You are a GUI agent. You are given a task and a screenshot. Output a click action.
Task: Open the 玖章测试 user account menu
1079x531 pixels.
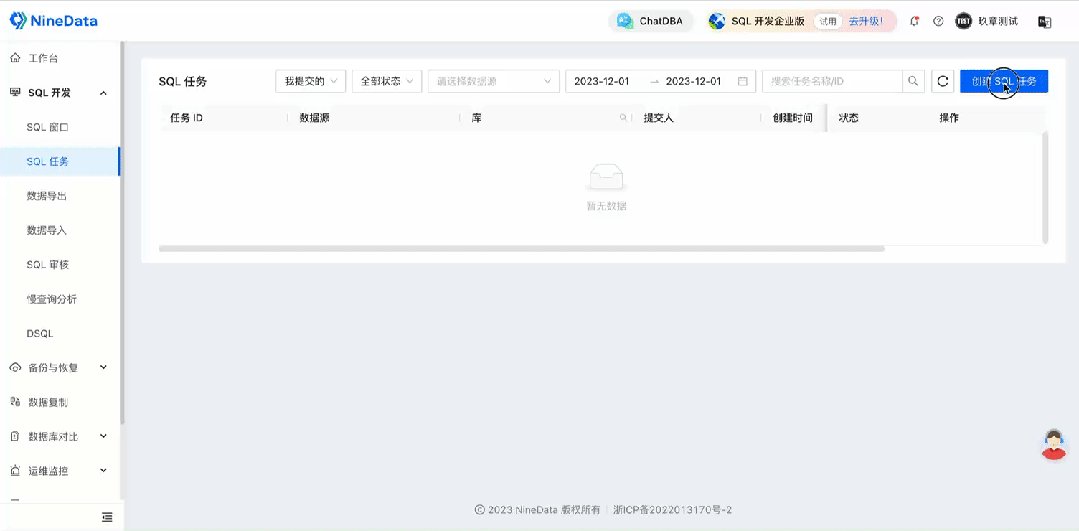986,21
